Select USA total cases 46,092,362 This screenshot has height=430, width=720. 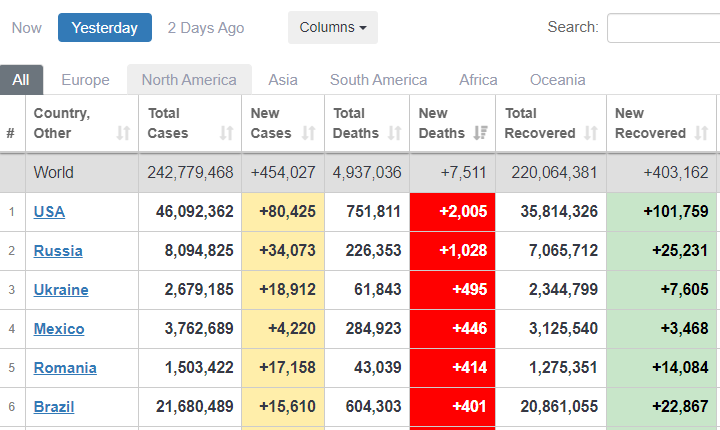[195, 212]
